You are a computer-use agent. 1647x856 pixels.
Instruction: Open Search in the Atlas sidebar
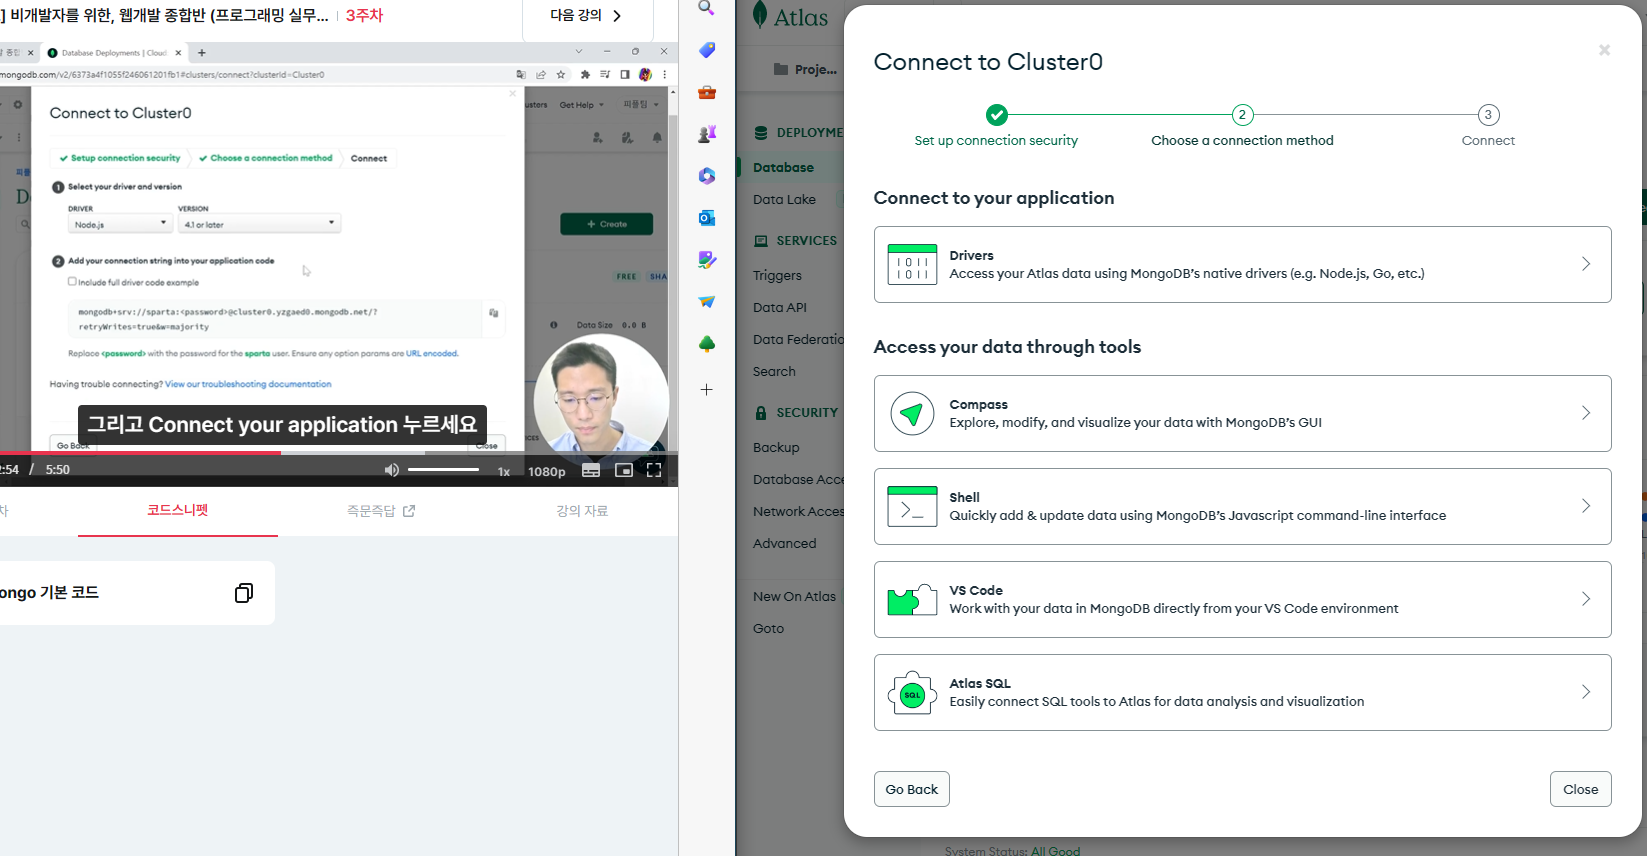click(774, 372)
